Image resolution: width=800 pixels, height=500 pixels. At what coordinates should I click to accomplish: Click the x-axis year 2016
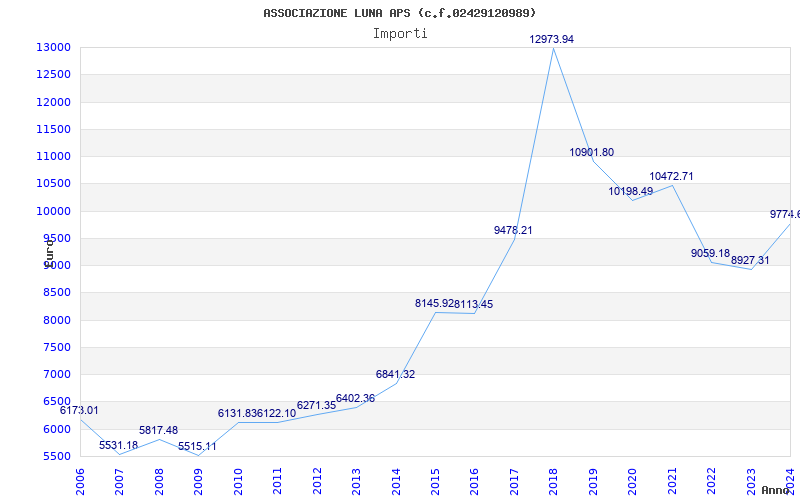pos(474,482)
